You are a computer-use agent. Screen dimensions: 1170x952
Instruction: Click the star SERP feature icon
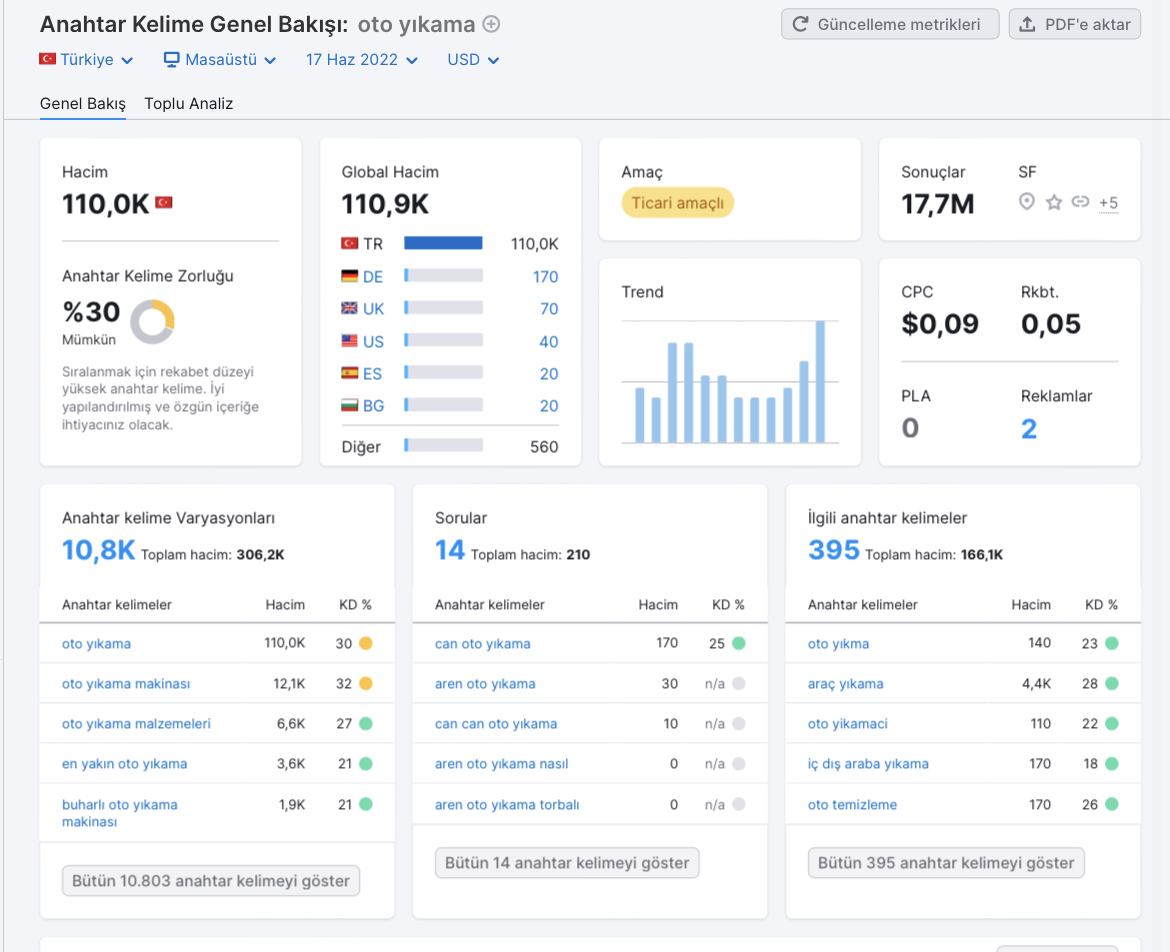[1054, 201]
